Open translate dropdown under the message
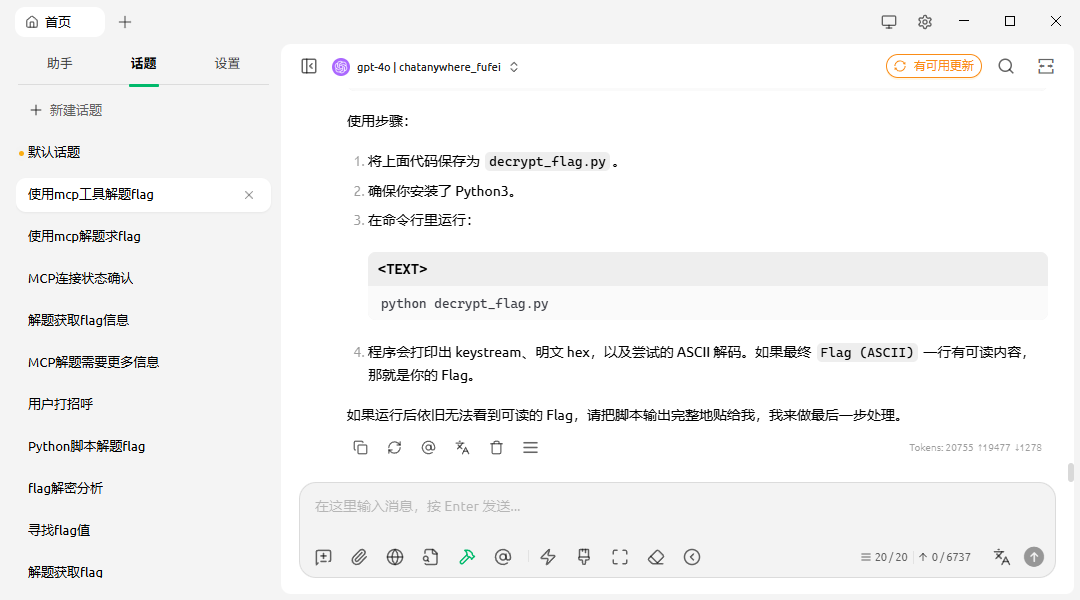The height and width of the screenshot is (600, 1080). [x=462, y=448]
